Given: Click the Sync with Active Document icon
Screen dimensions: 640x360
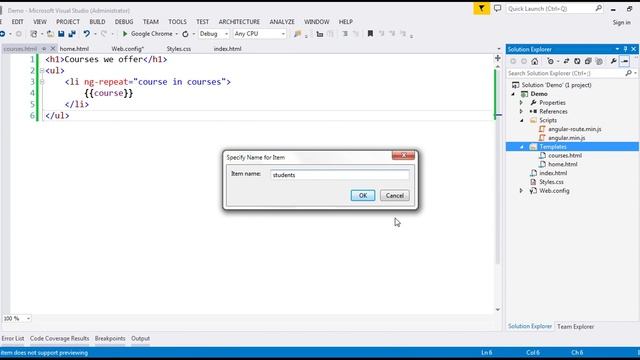Looking at the screenshot, I should click(566, 61).
